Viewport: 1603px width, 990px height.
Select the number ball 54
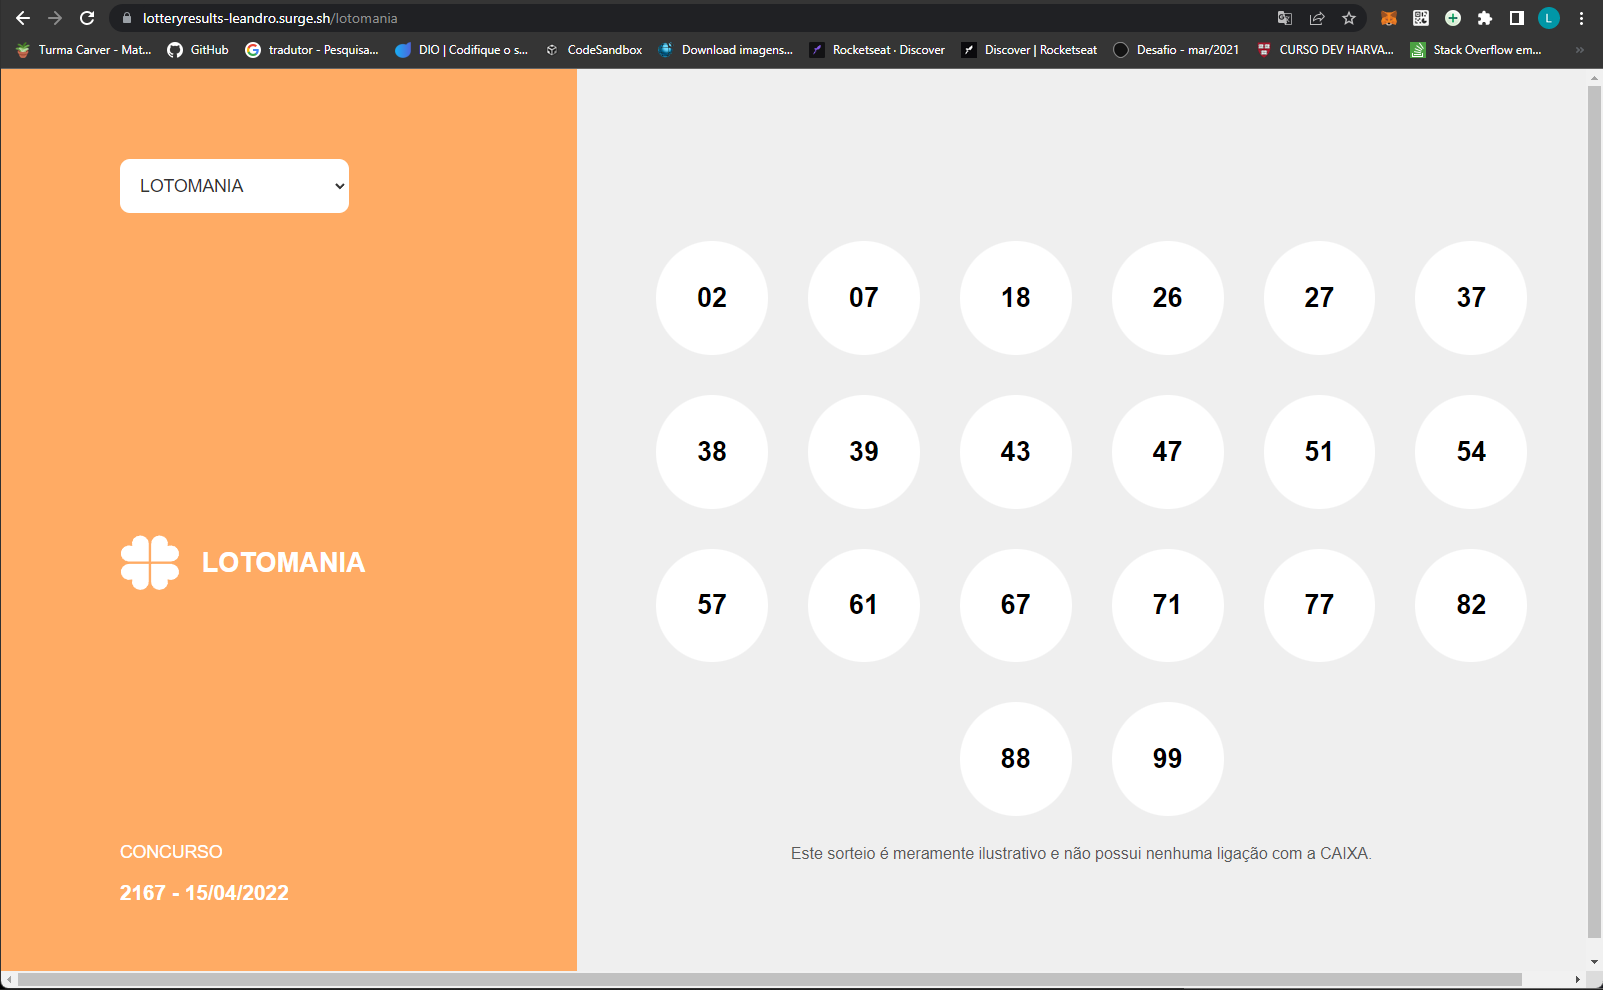pyautogui.click(x=1471, y=452)
